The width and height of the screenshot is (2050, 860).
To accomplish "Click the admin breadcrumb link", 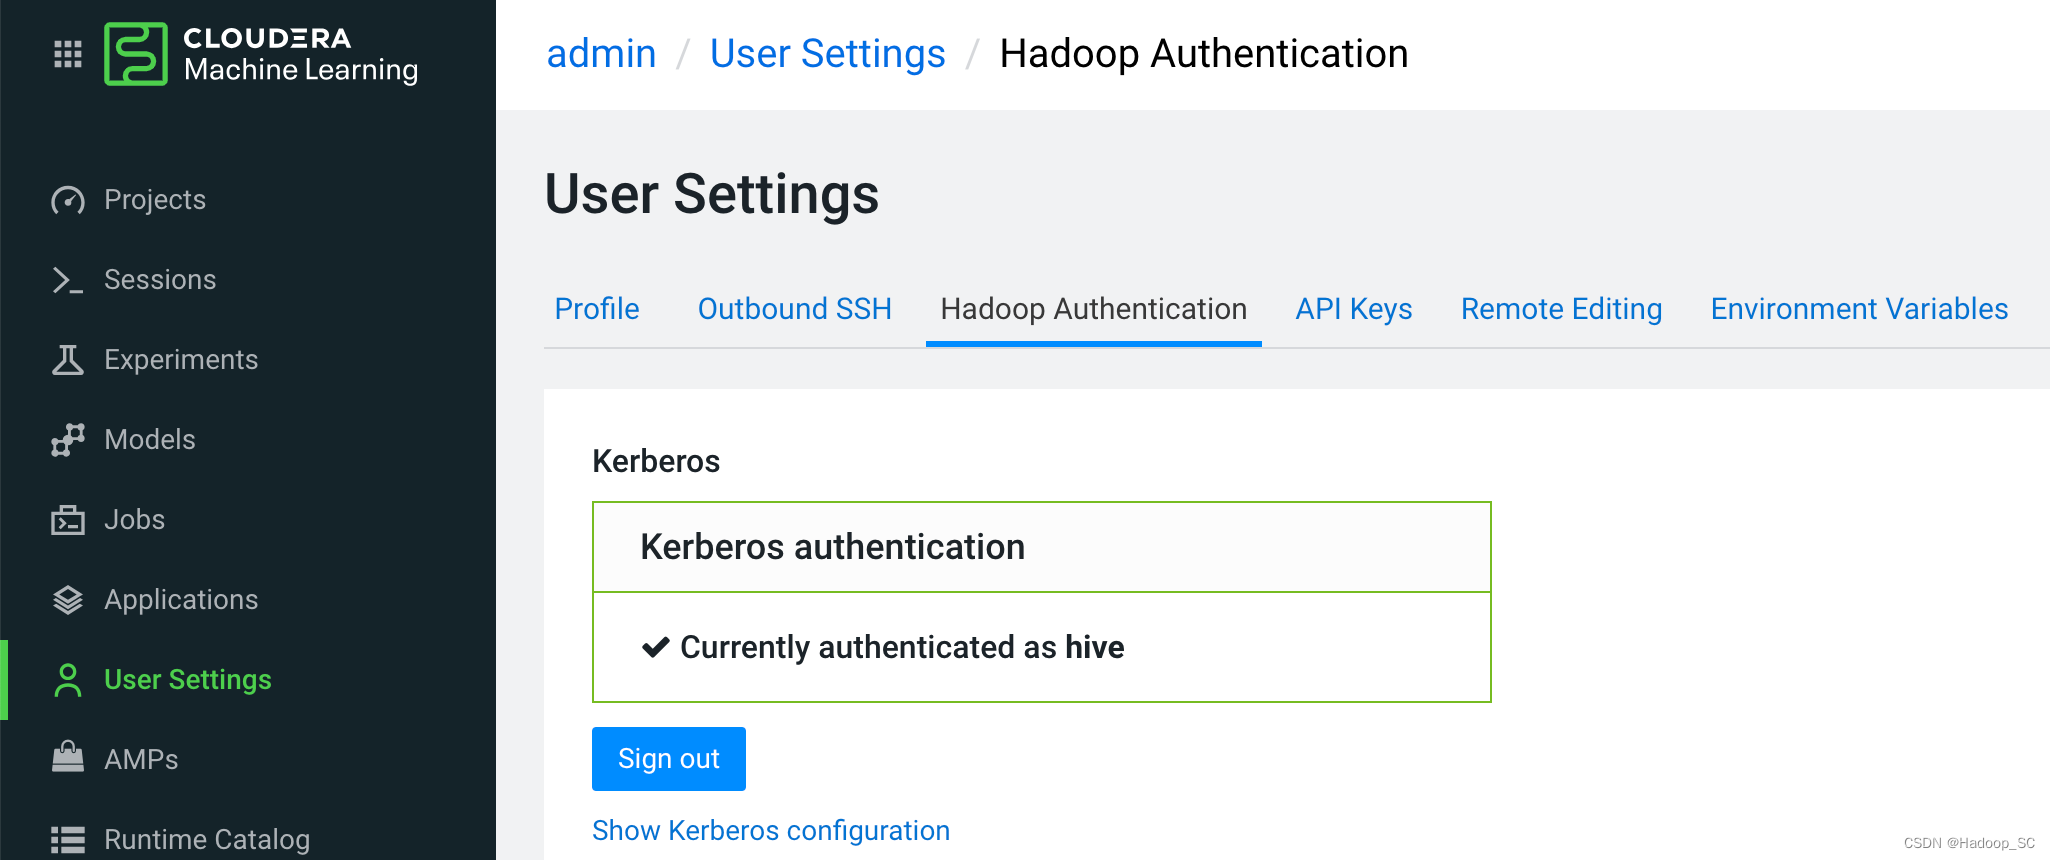I will tap(601, 54).
